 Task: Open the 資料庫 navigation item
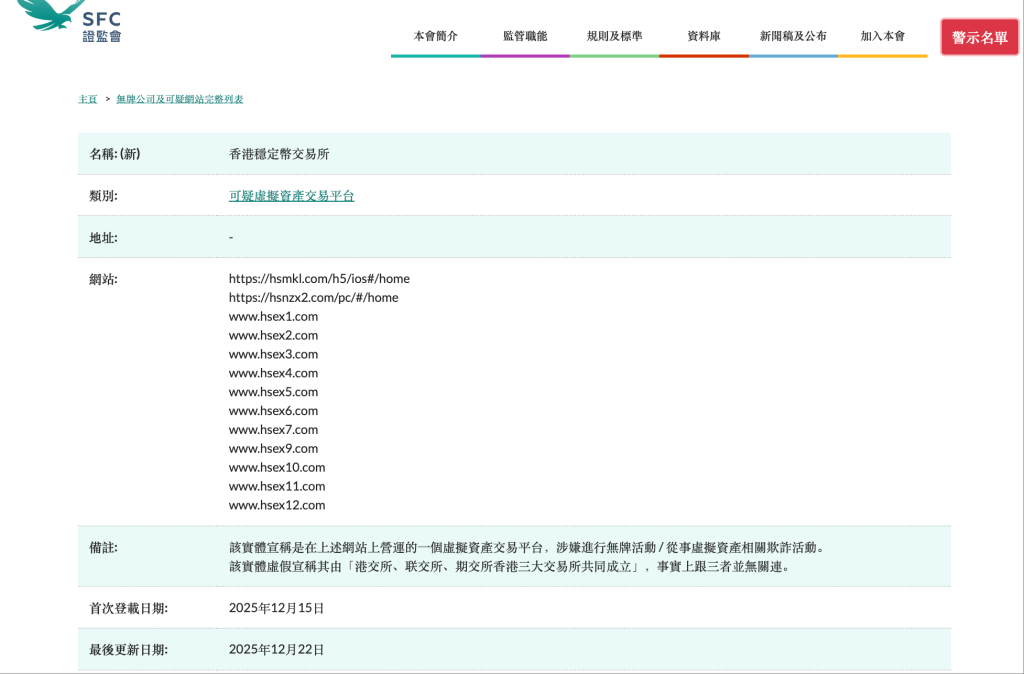pyautogui.click(x=703, y=36)
